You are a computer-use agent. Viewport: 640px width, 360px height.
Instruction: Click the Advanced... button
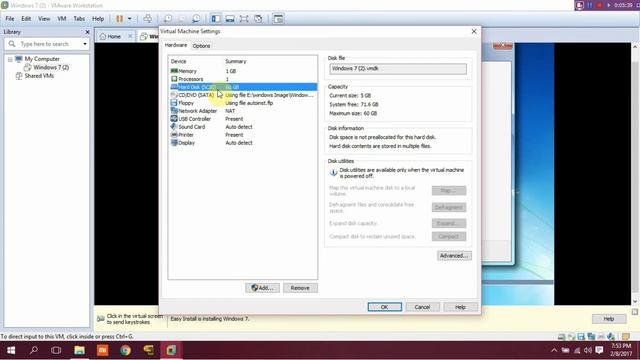tap(454, 256)
